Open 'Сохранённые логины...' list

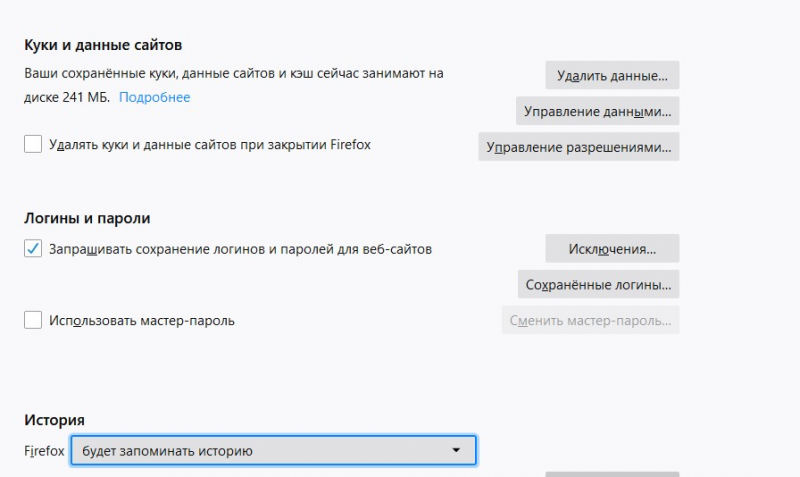[598, 284]
